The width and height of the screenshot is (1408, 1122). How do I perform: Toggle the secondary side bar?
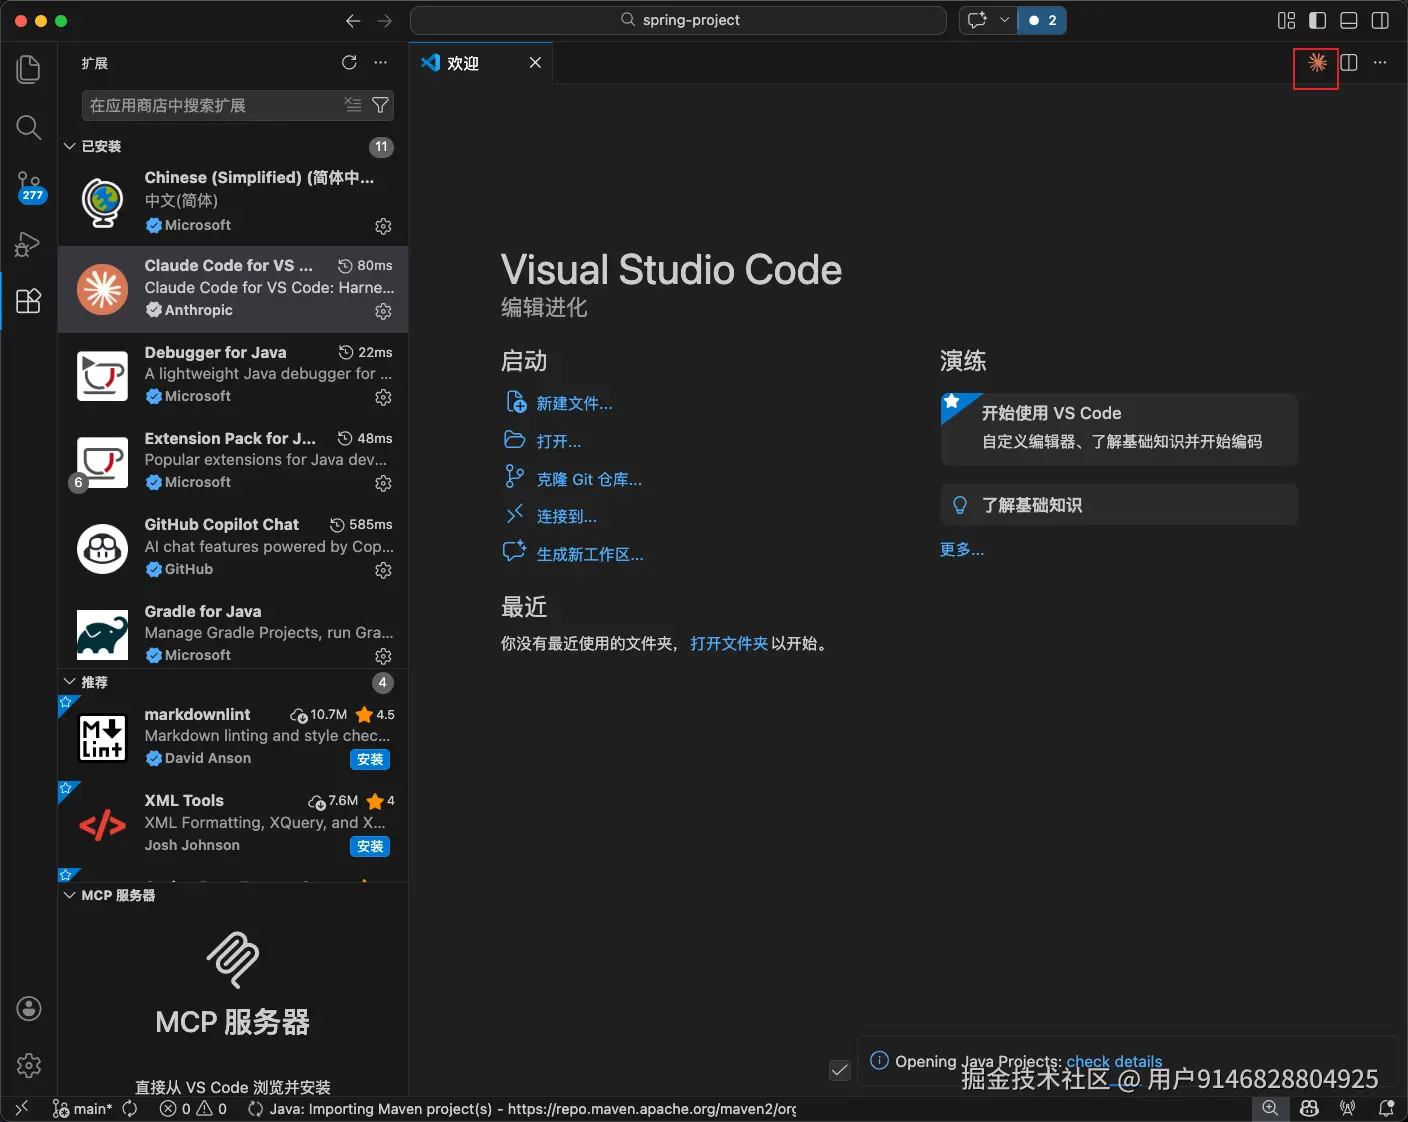point(1380,20)
